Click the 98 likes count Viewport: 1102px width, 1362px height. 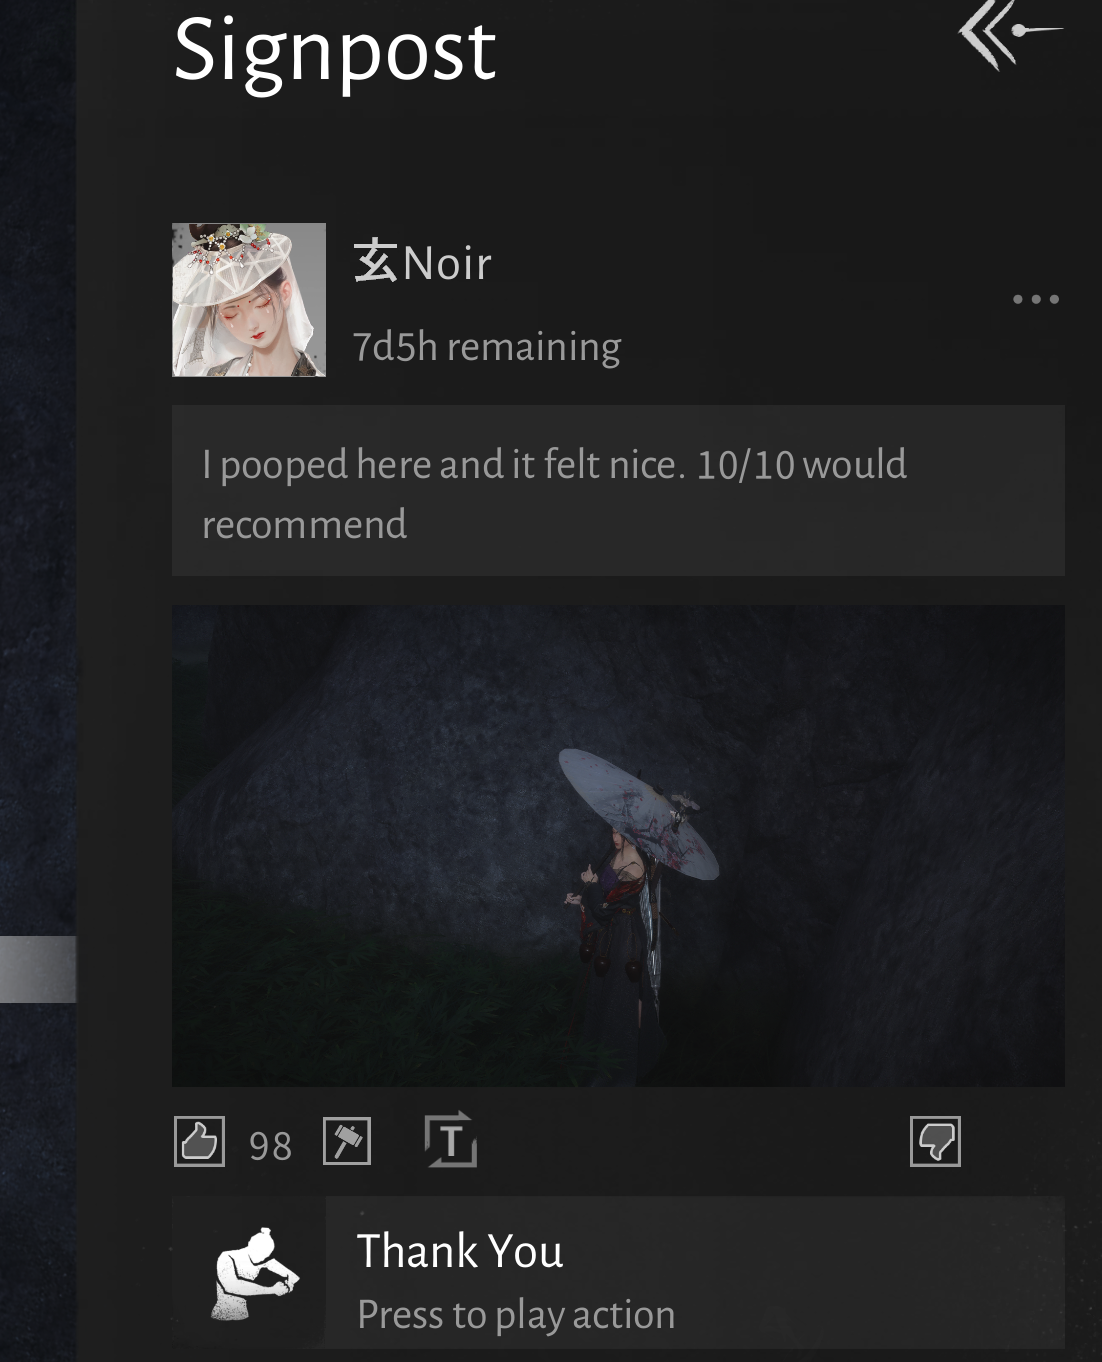pos(270,1146)
